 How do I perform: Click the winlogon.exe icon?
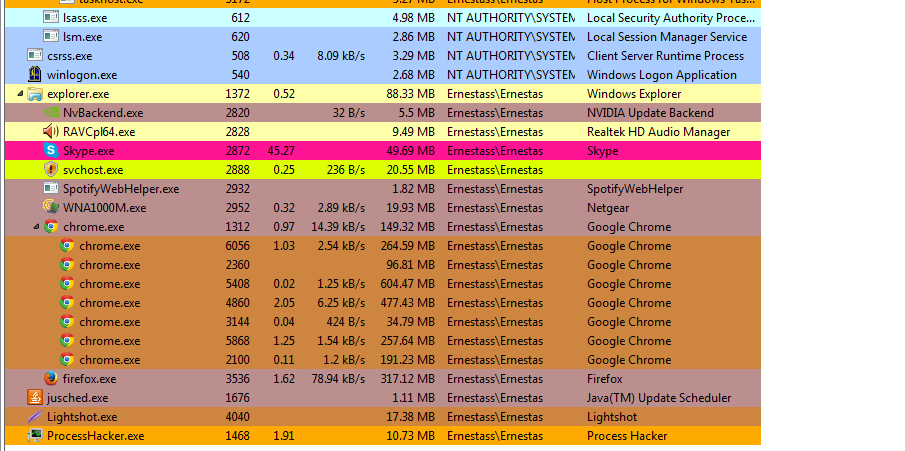tap(35, 74)
